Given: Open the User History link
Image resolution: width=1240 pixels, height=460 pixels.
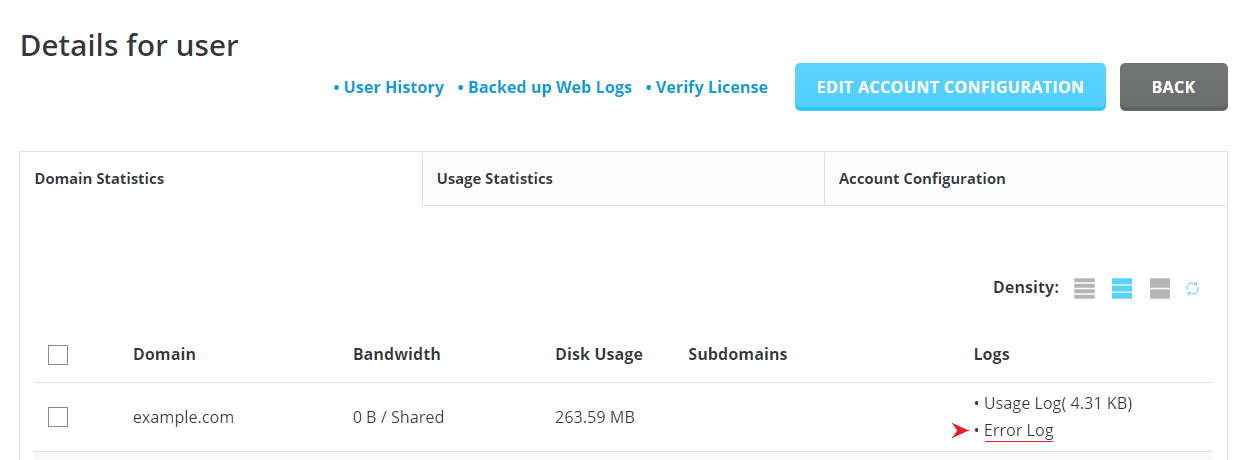Looking at the screenshot, I should pyautogui.click(x=393, y=87).
